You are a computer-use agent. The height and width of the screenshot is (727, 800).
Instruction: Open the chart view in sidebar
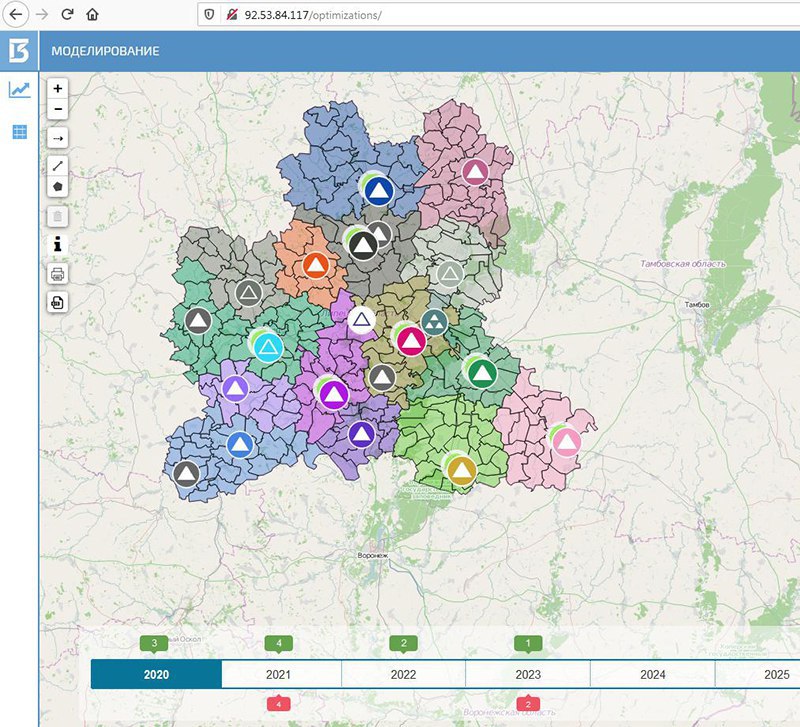(19, 90)
